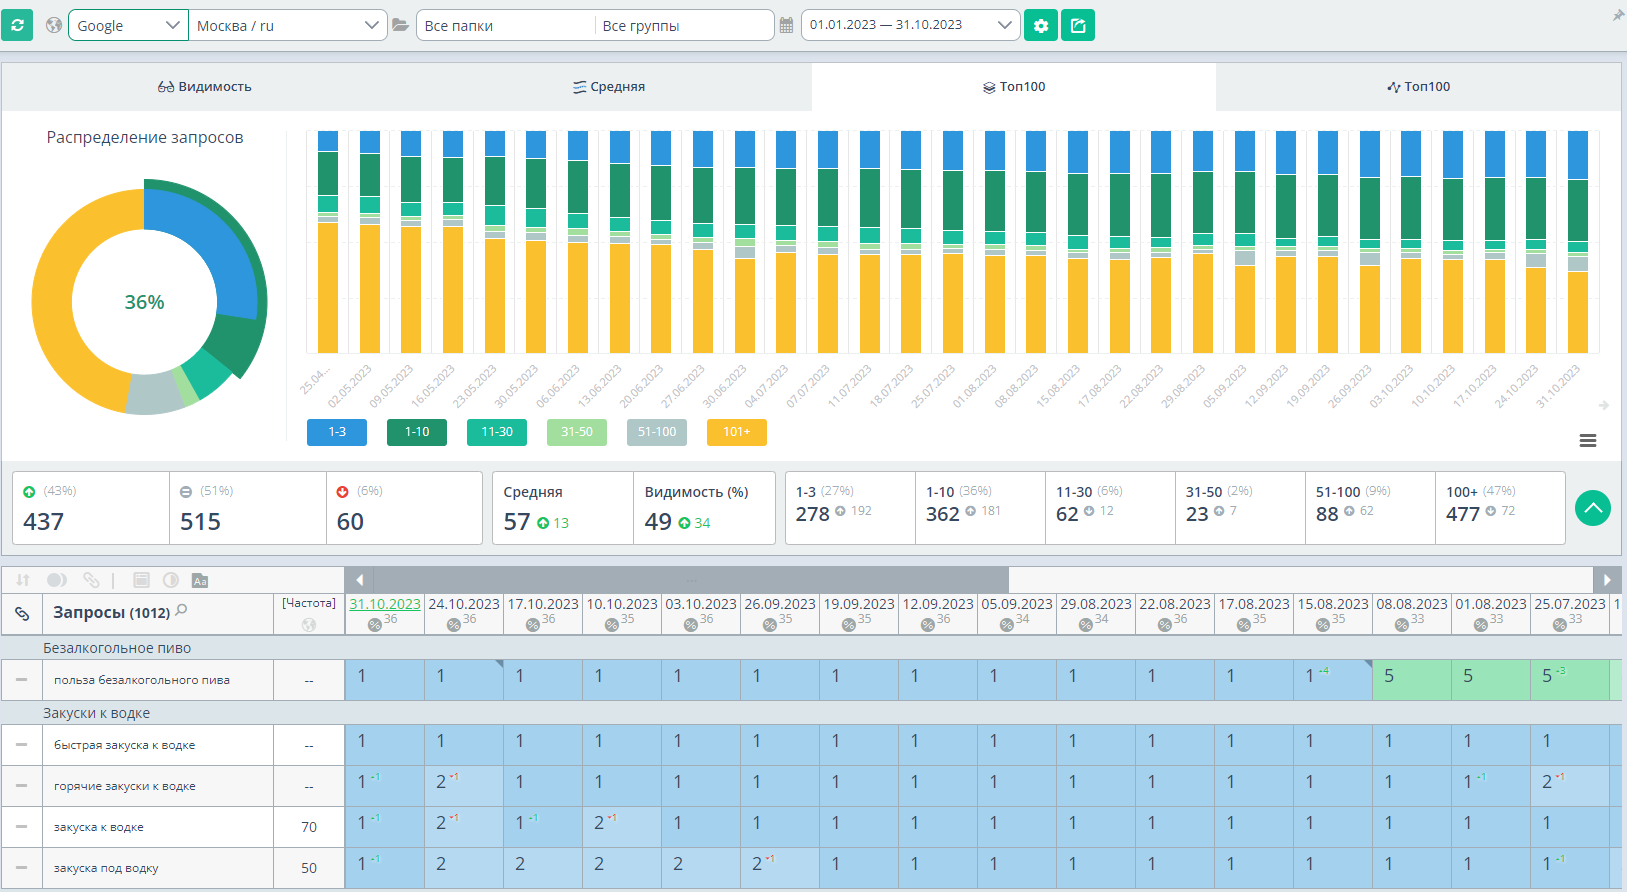
Task: Toggle row for горячие закуски к водке
Action: coord(21,786)
